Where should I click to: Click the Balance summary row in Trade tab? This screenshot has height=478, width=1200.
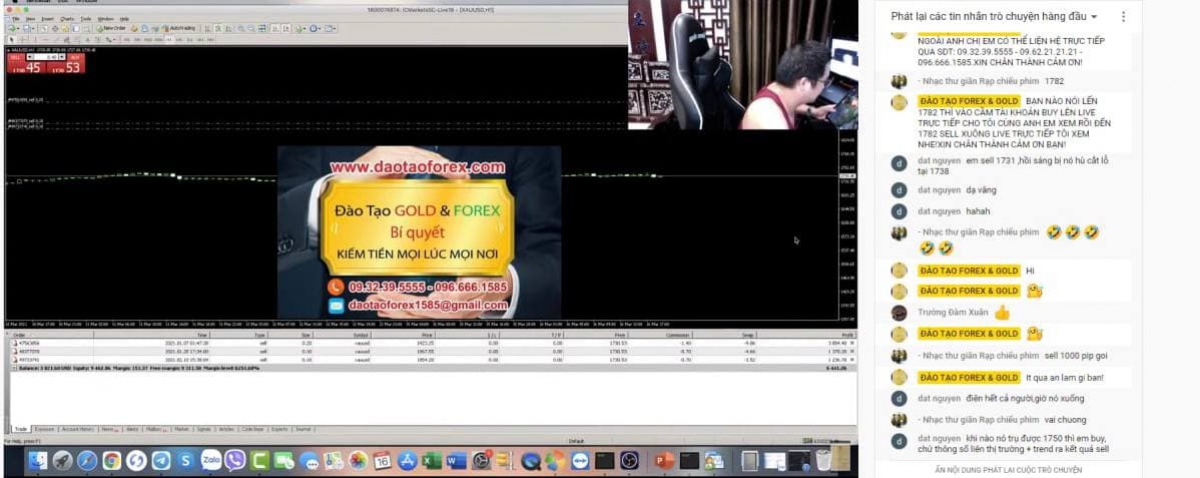point(433,367)
